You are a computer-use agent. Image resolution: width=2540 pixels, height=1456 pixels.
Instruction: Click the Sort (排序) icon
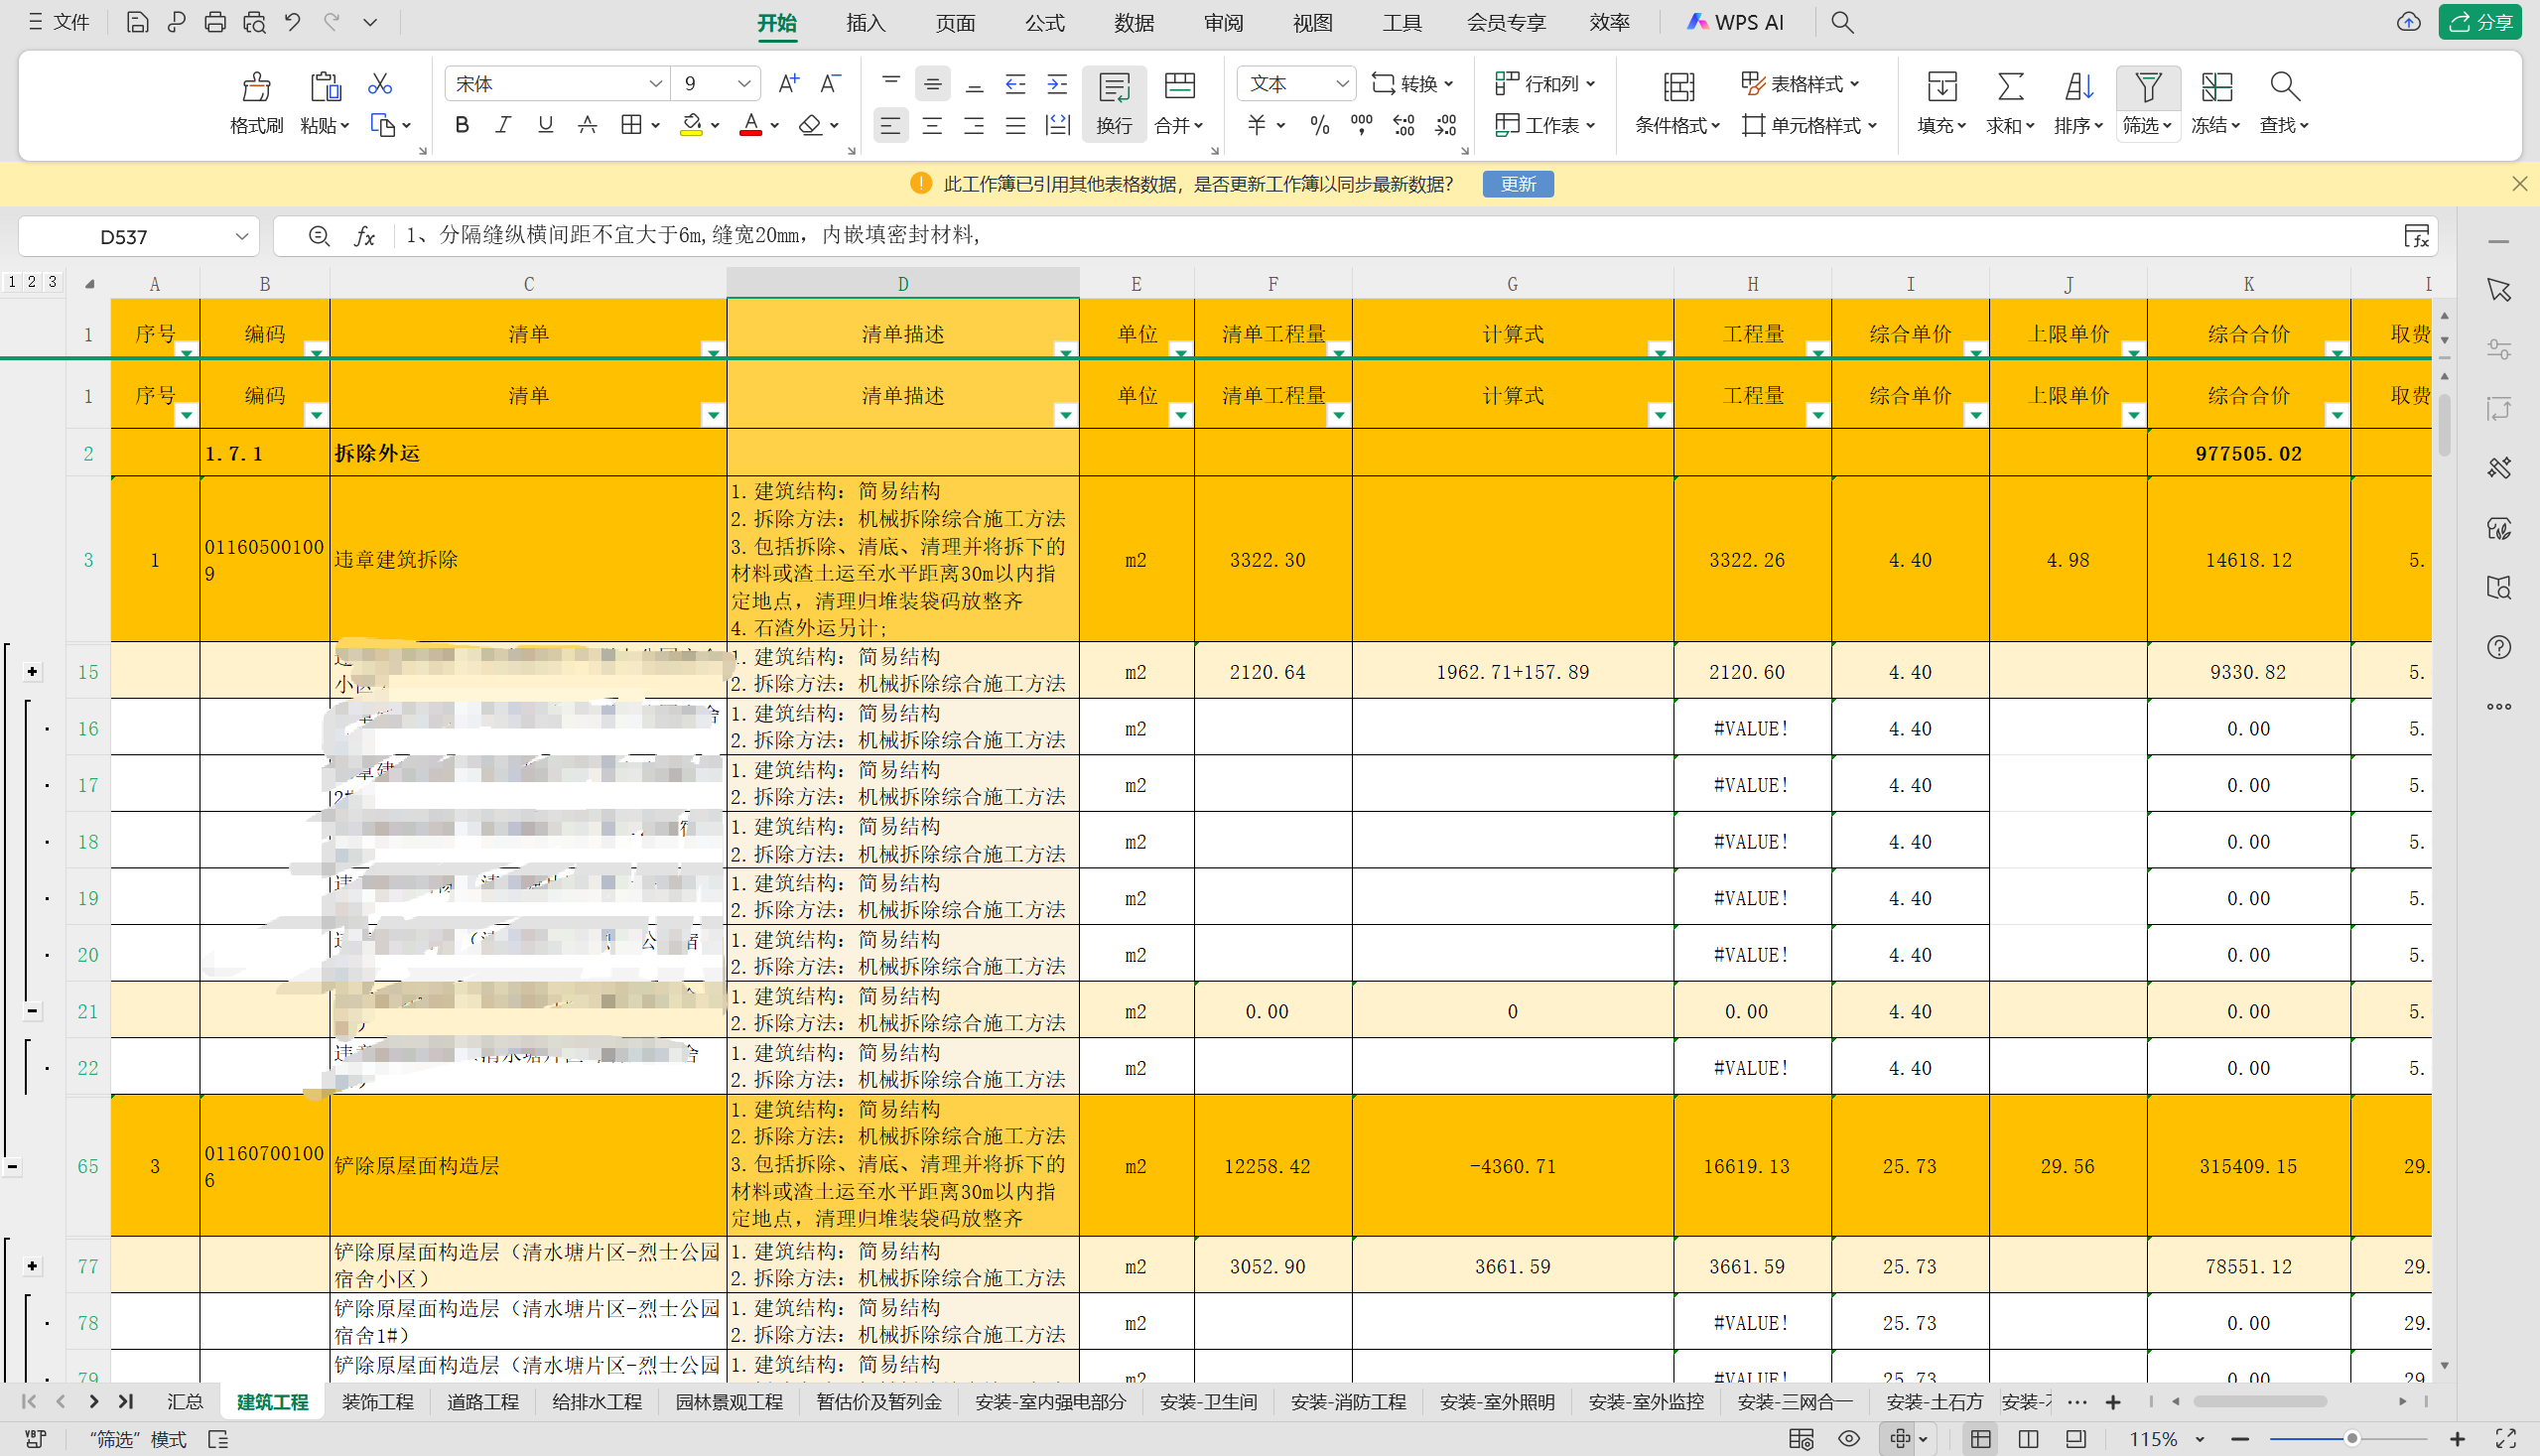point(2079,87)
